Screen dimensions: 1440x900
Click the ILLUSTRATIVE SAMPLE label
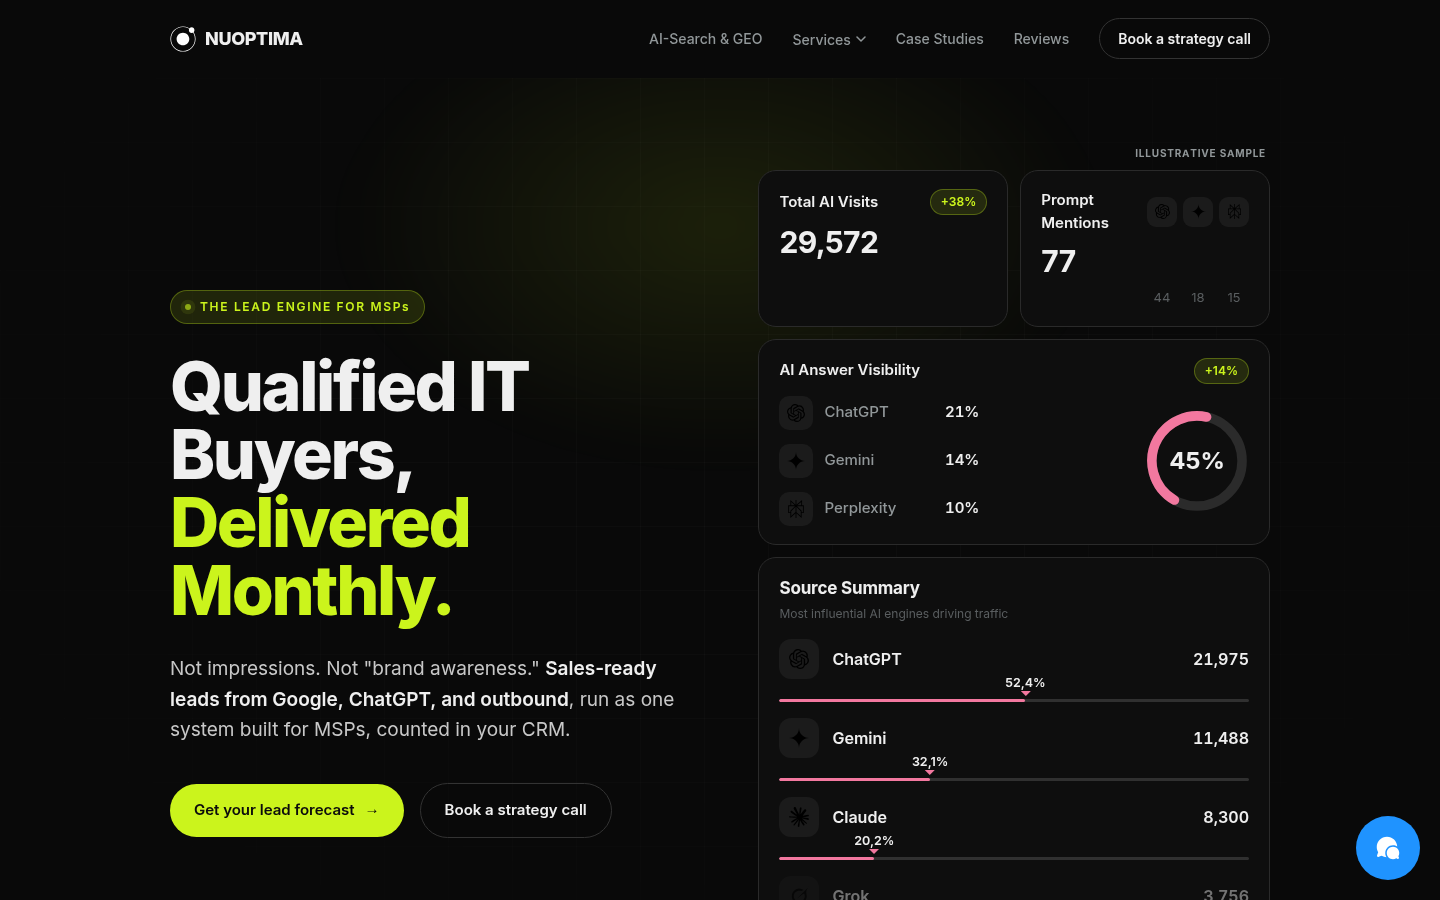tap(1200, 153)
